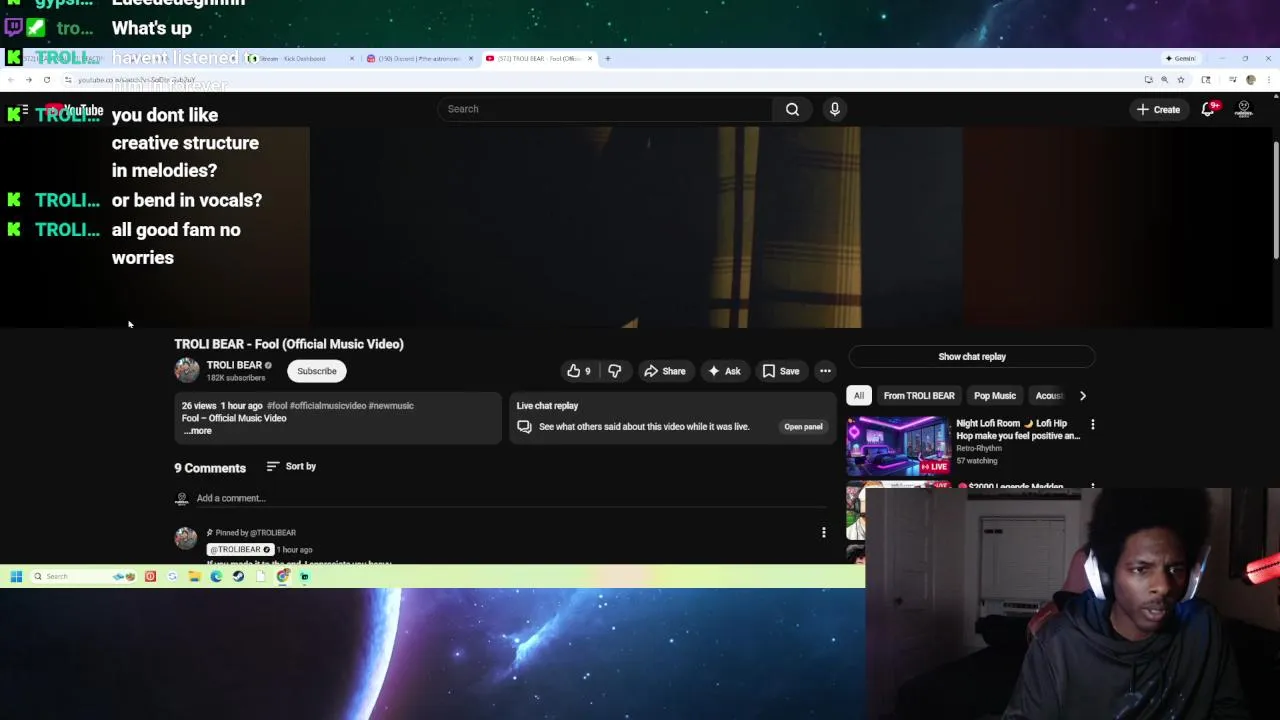This screenshot has width=1280, height=720.
Task: Open Chrome from the taskbar
Action: 283,576
